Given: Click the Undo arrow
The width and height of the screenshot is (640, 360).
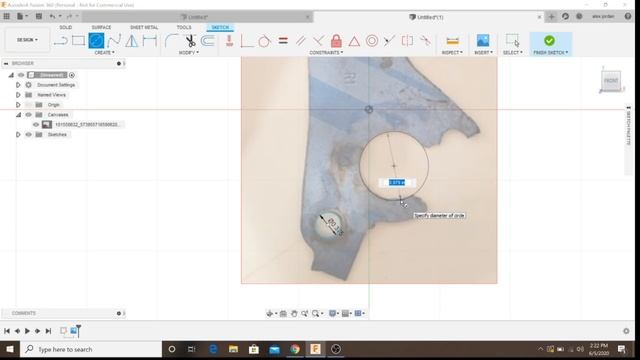Looking at the screenshot, I should [52, 16].
